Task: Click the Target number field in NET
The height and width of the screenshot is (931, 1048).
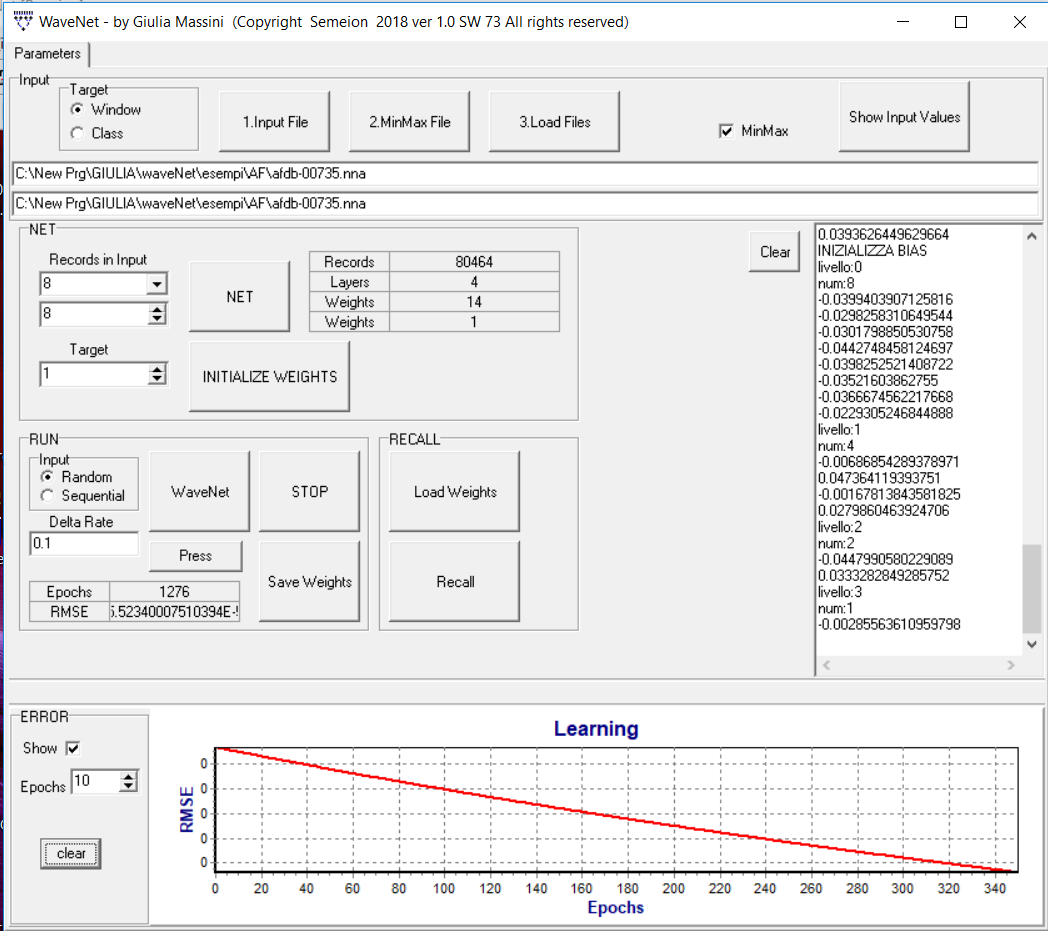Action: [x=95, y=374]
